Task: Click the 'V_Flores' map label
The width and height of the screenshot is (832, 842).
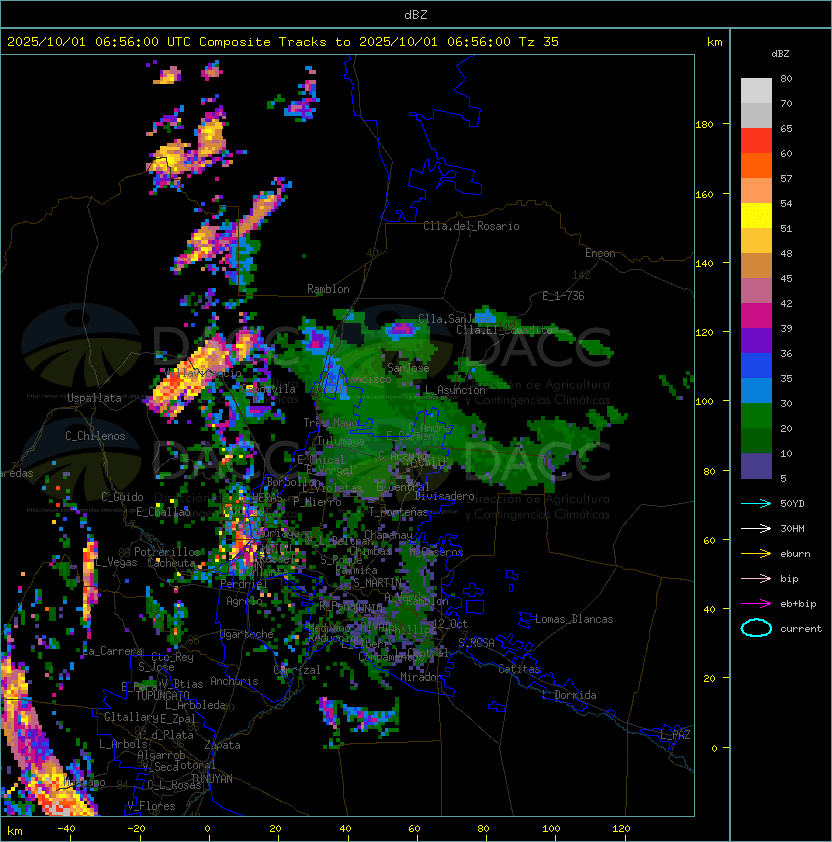Action: [x=151, y=806]
